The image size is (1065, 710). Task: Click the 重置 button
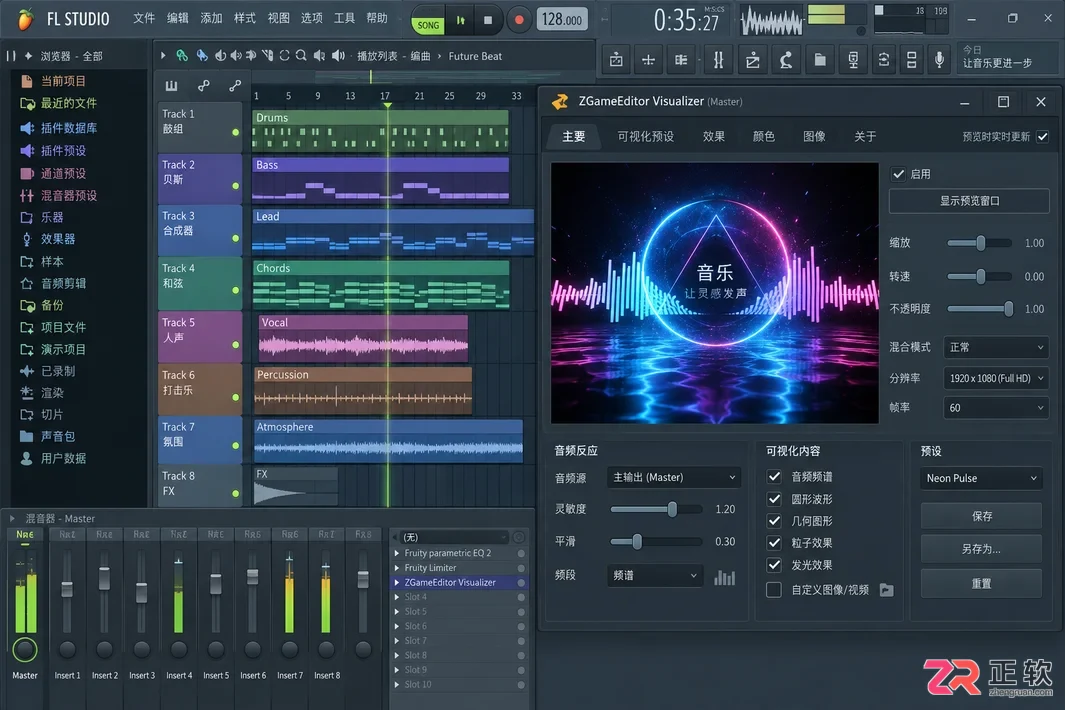pyautogui.click(x=981, y=584)
